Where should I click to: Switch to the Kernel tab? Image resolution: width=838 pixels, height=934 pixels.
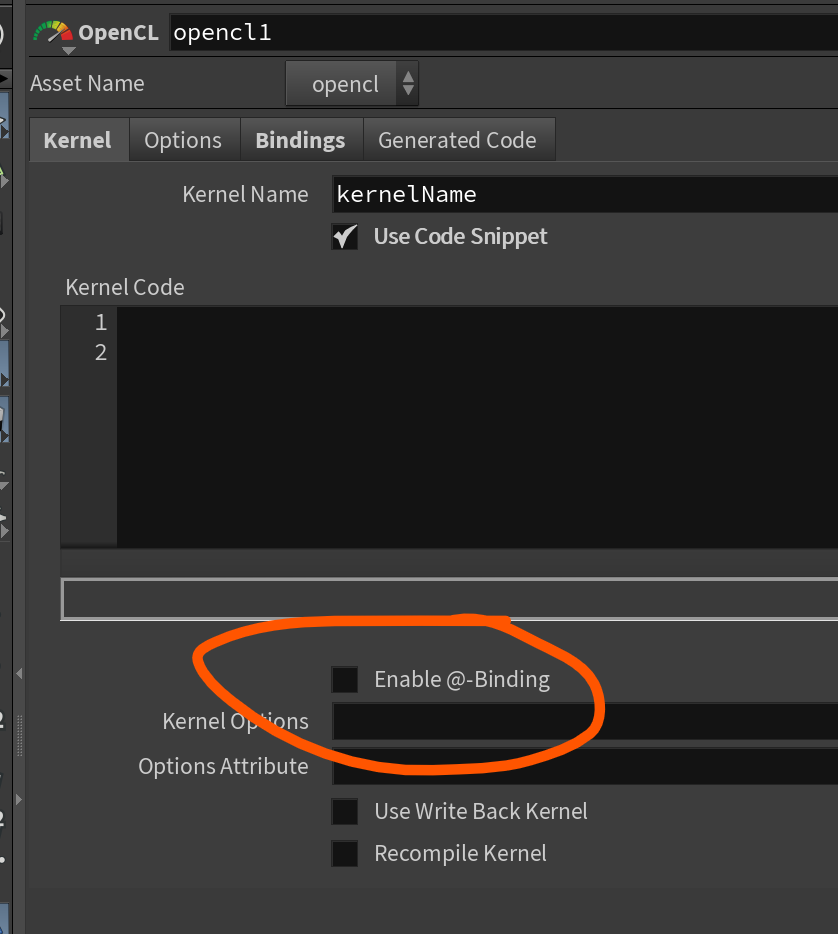coord(78,141)
